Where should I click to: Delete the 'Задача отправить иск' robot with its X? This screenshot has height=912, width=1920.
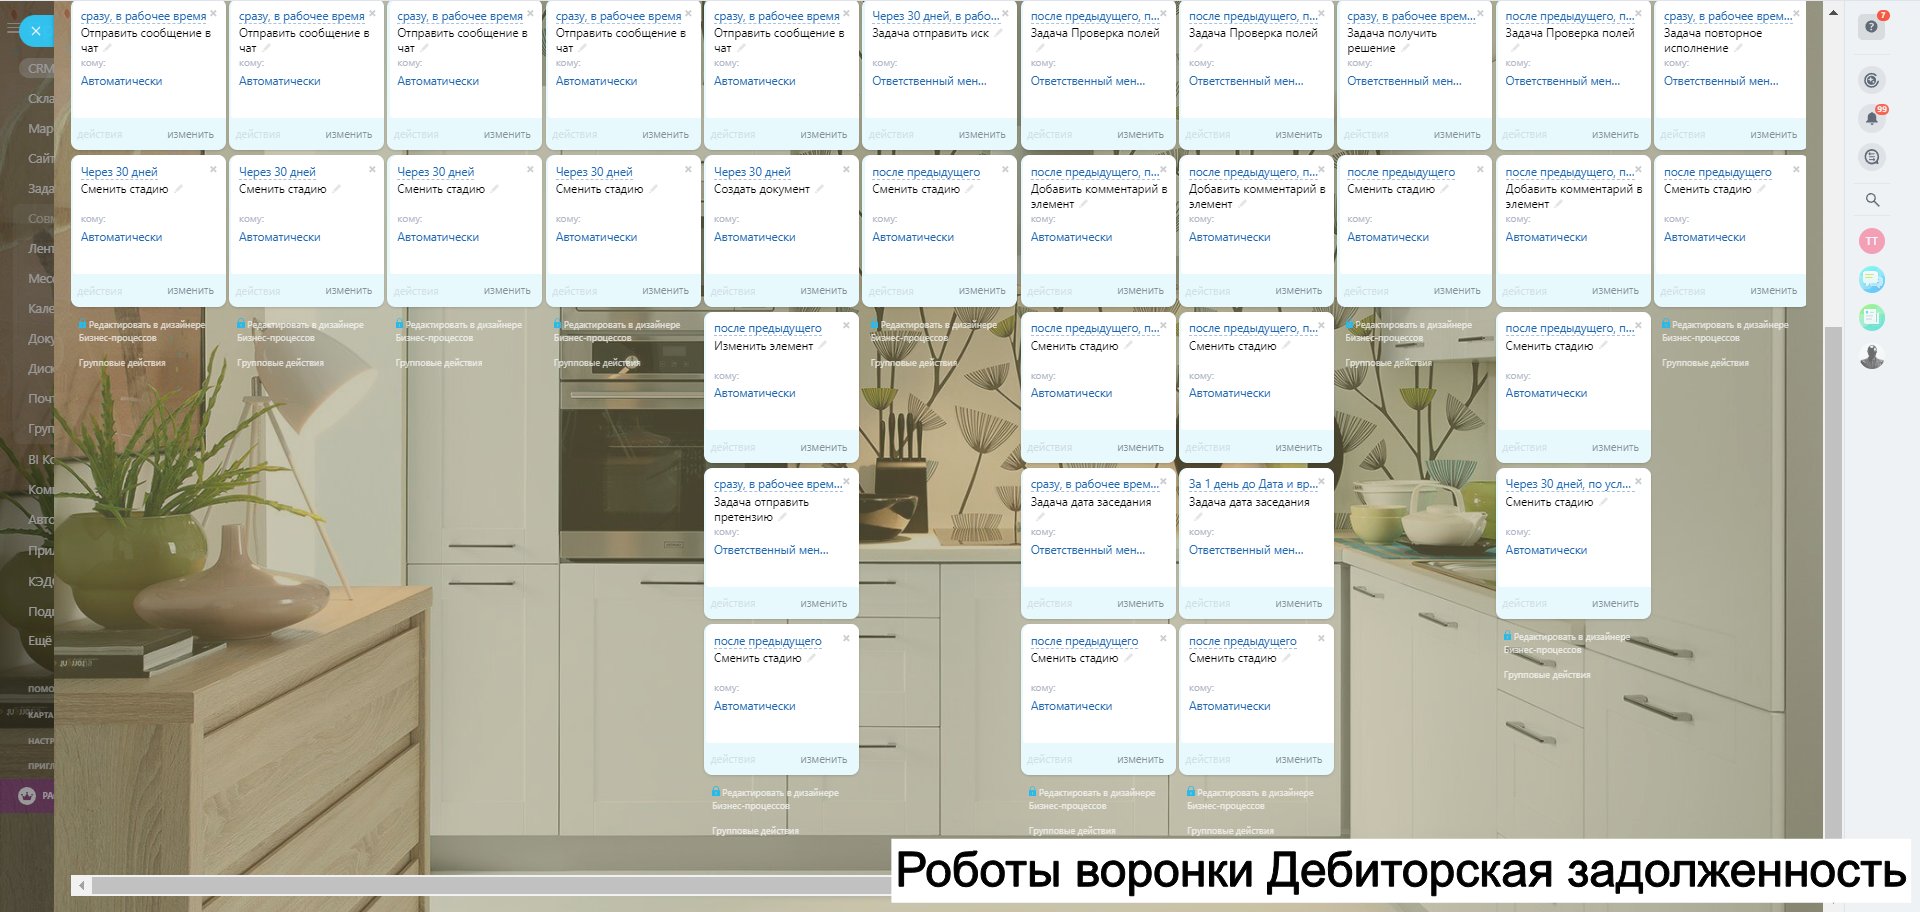[1005, 13]
